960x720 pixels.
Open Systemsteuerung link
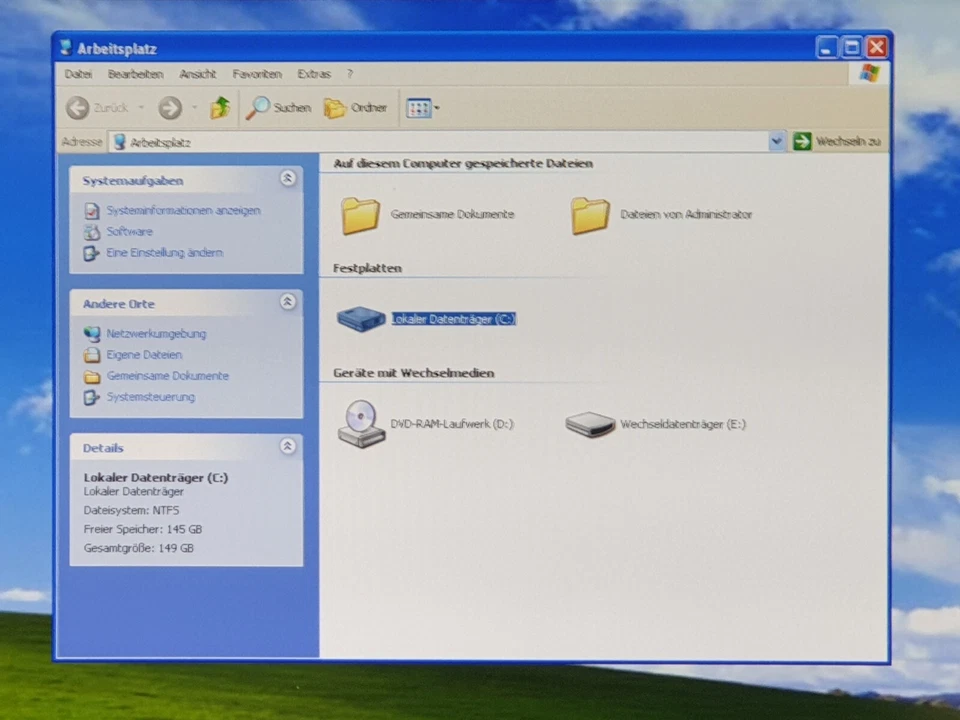click(151, 397)
